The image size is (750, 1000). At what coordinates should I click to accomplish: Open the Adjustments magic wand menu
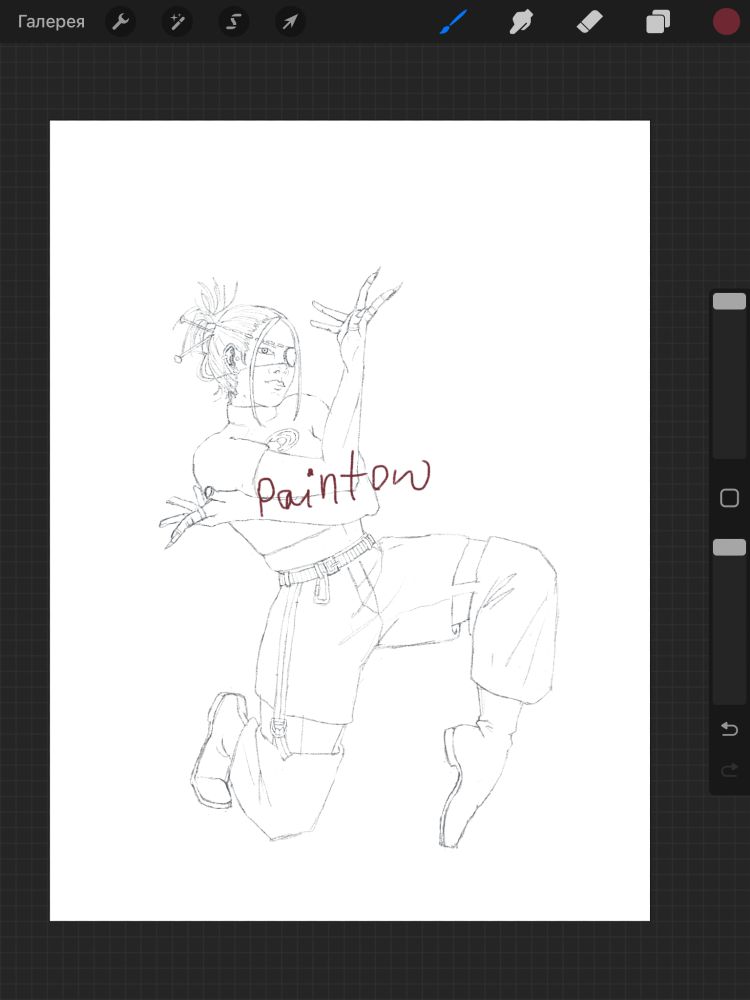tap(177, 22)
